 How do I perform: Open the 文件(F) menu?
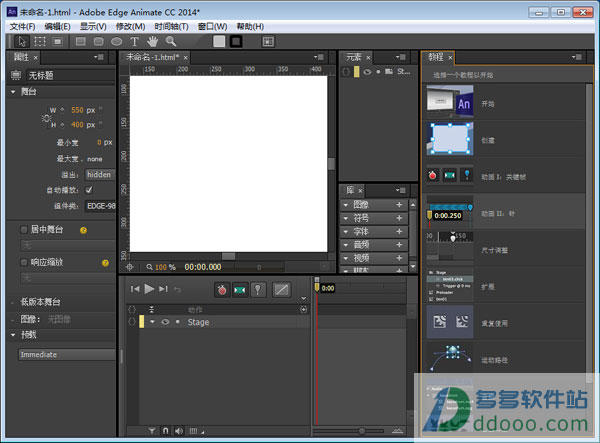22,27
